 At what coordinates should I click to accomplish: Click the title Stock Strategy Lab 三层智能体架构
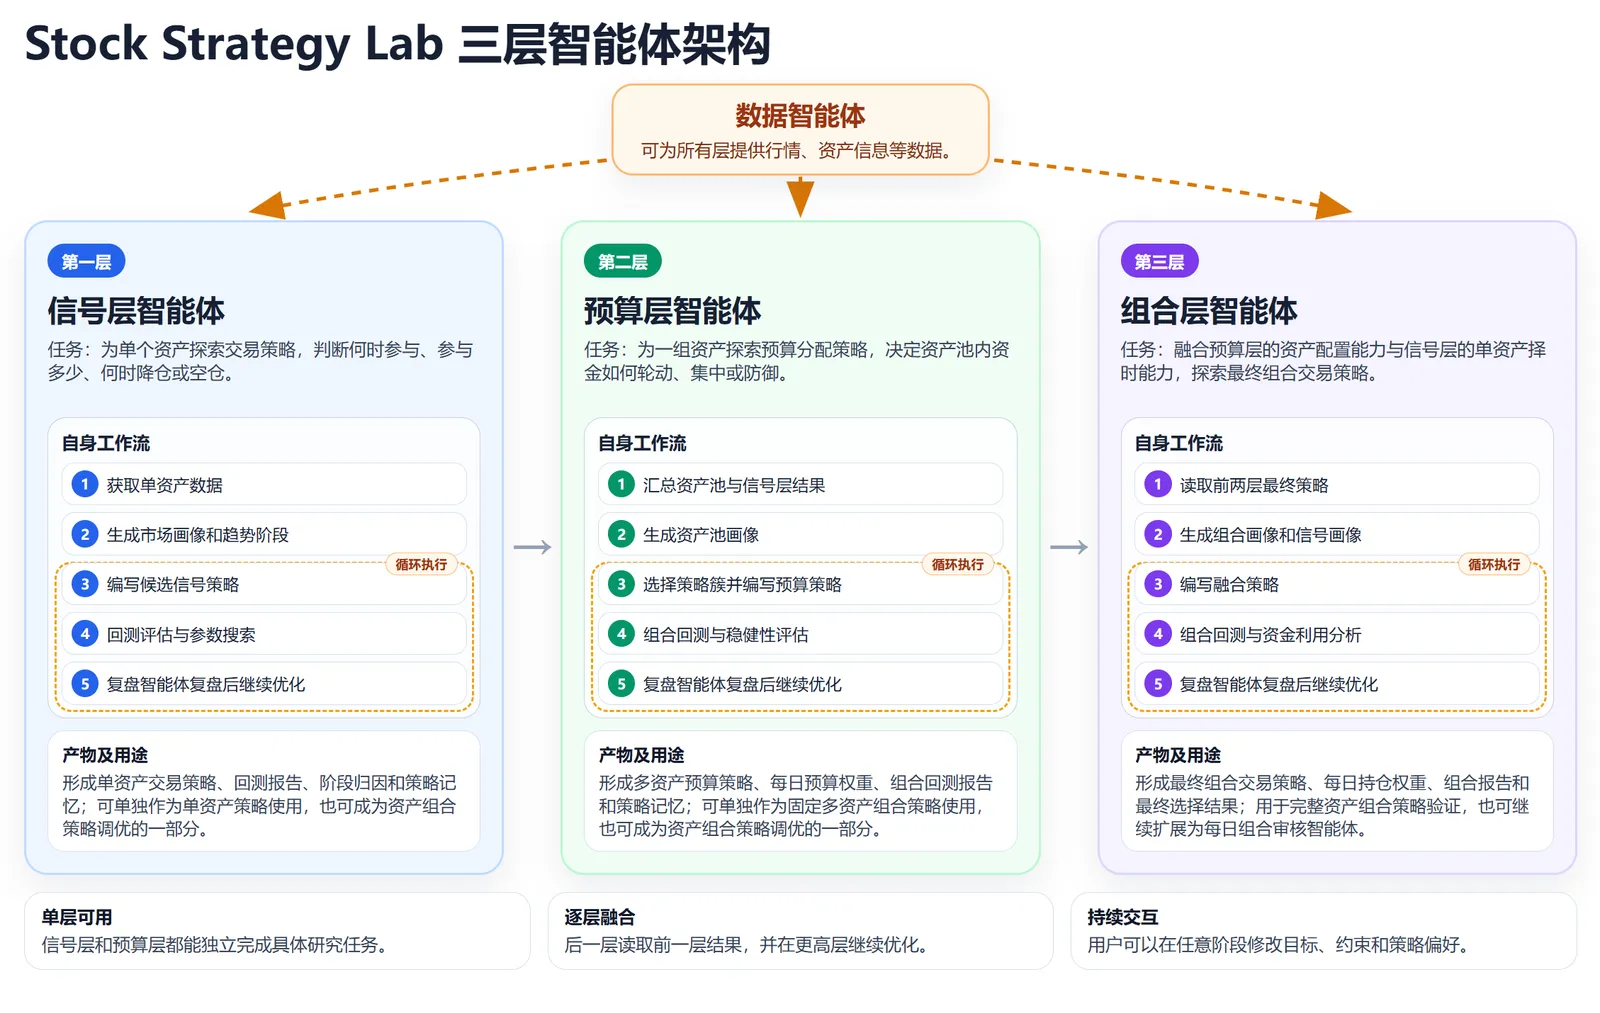point(398,44)
